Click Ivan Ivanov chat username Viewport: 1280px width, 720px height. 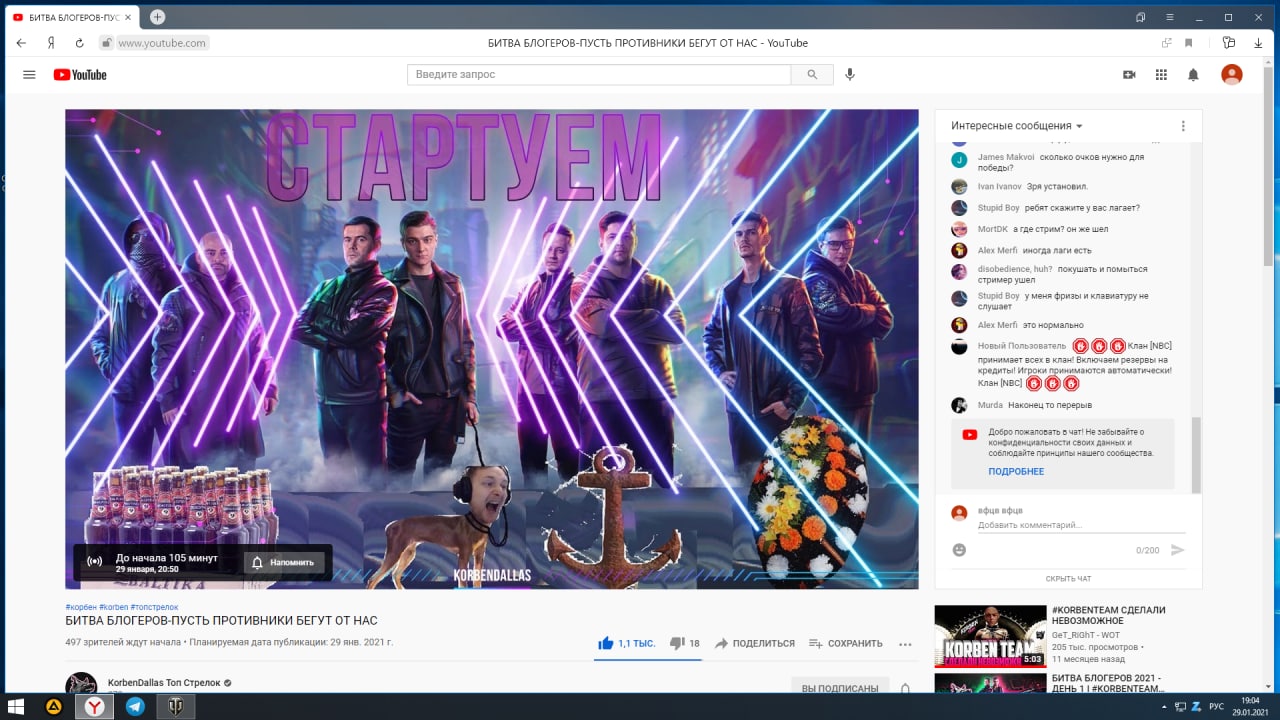pos(1000,186)
